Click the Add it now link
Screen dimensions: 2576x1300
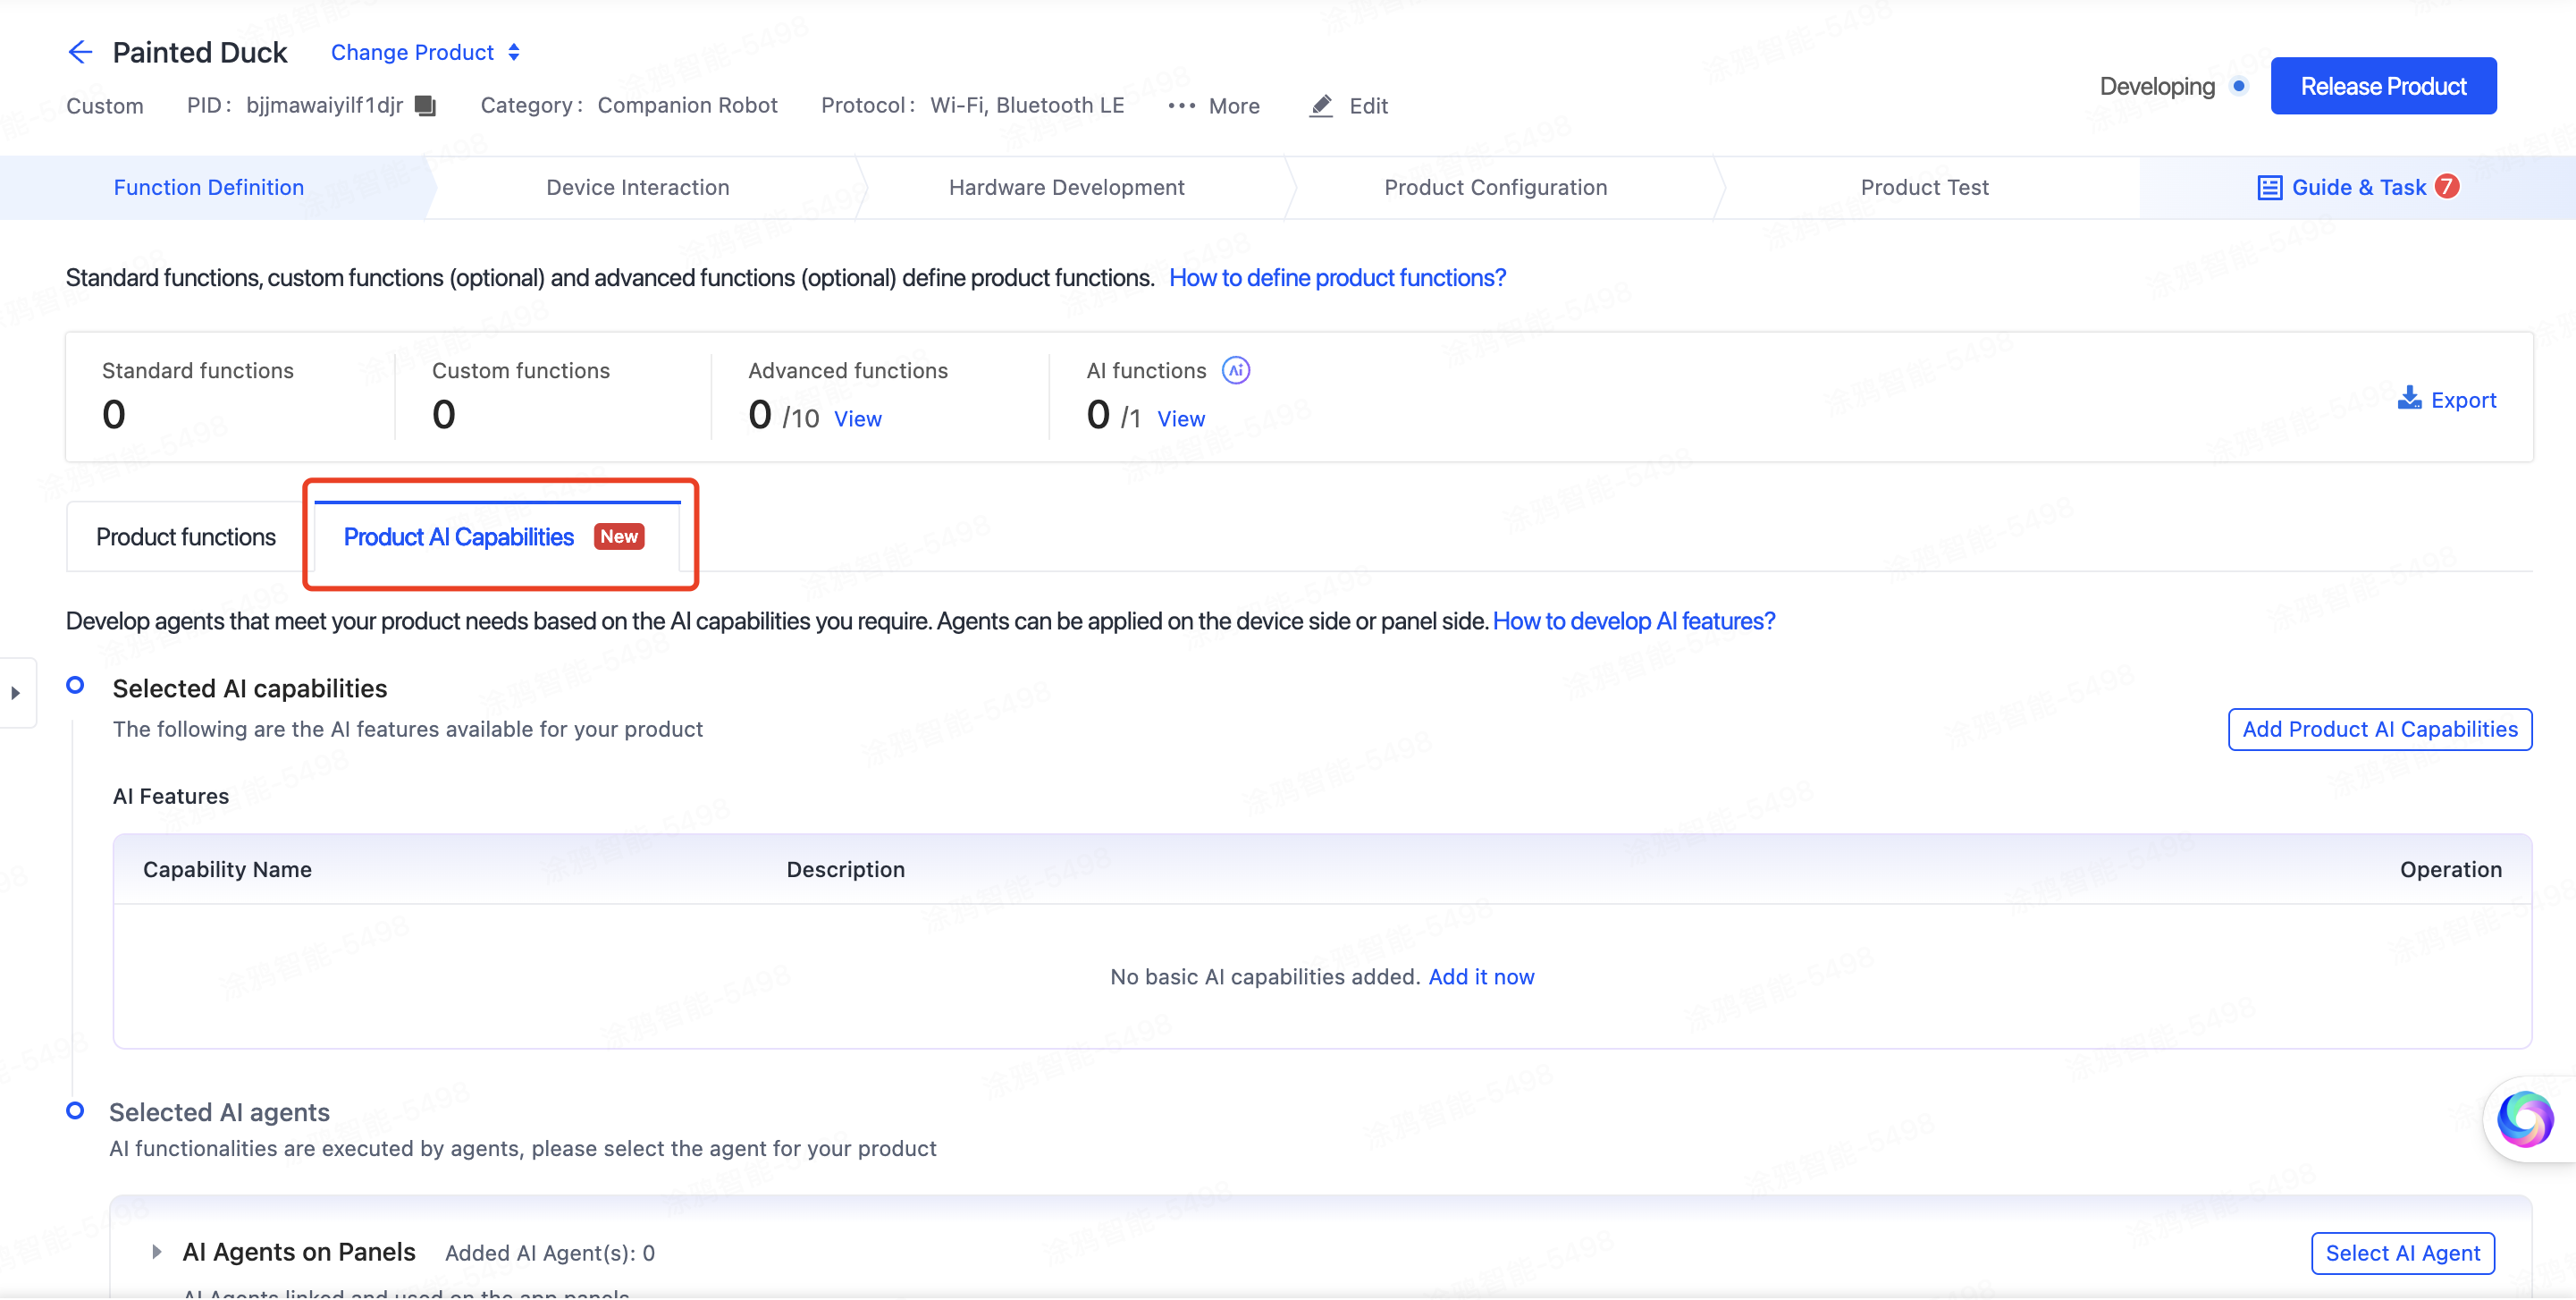pyautogui.click(x=1481, y=976)
